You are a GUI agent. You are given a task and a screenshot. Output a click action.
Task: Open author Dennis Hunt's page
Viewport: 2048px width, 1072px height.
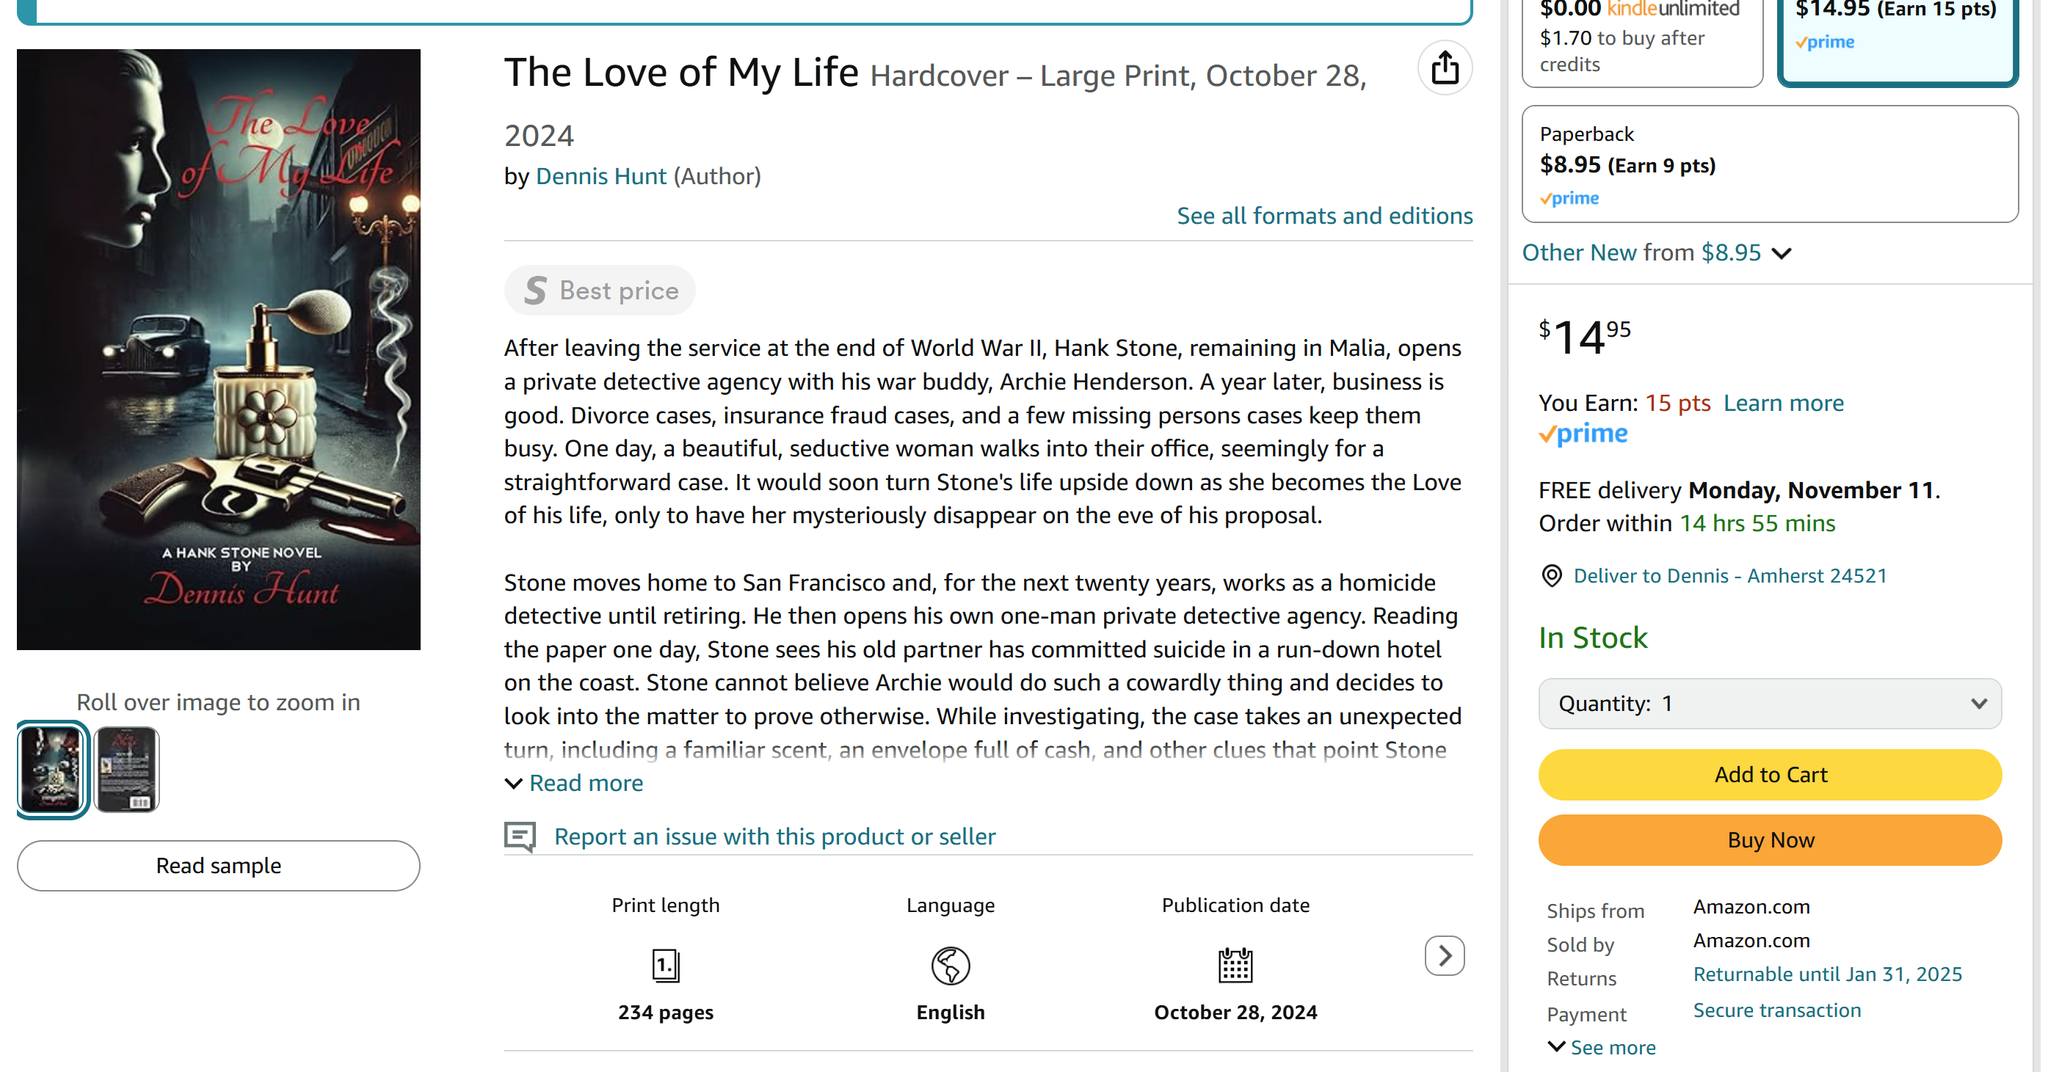[601, 177]
